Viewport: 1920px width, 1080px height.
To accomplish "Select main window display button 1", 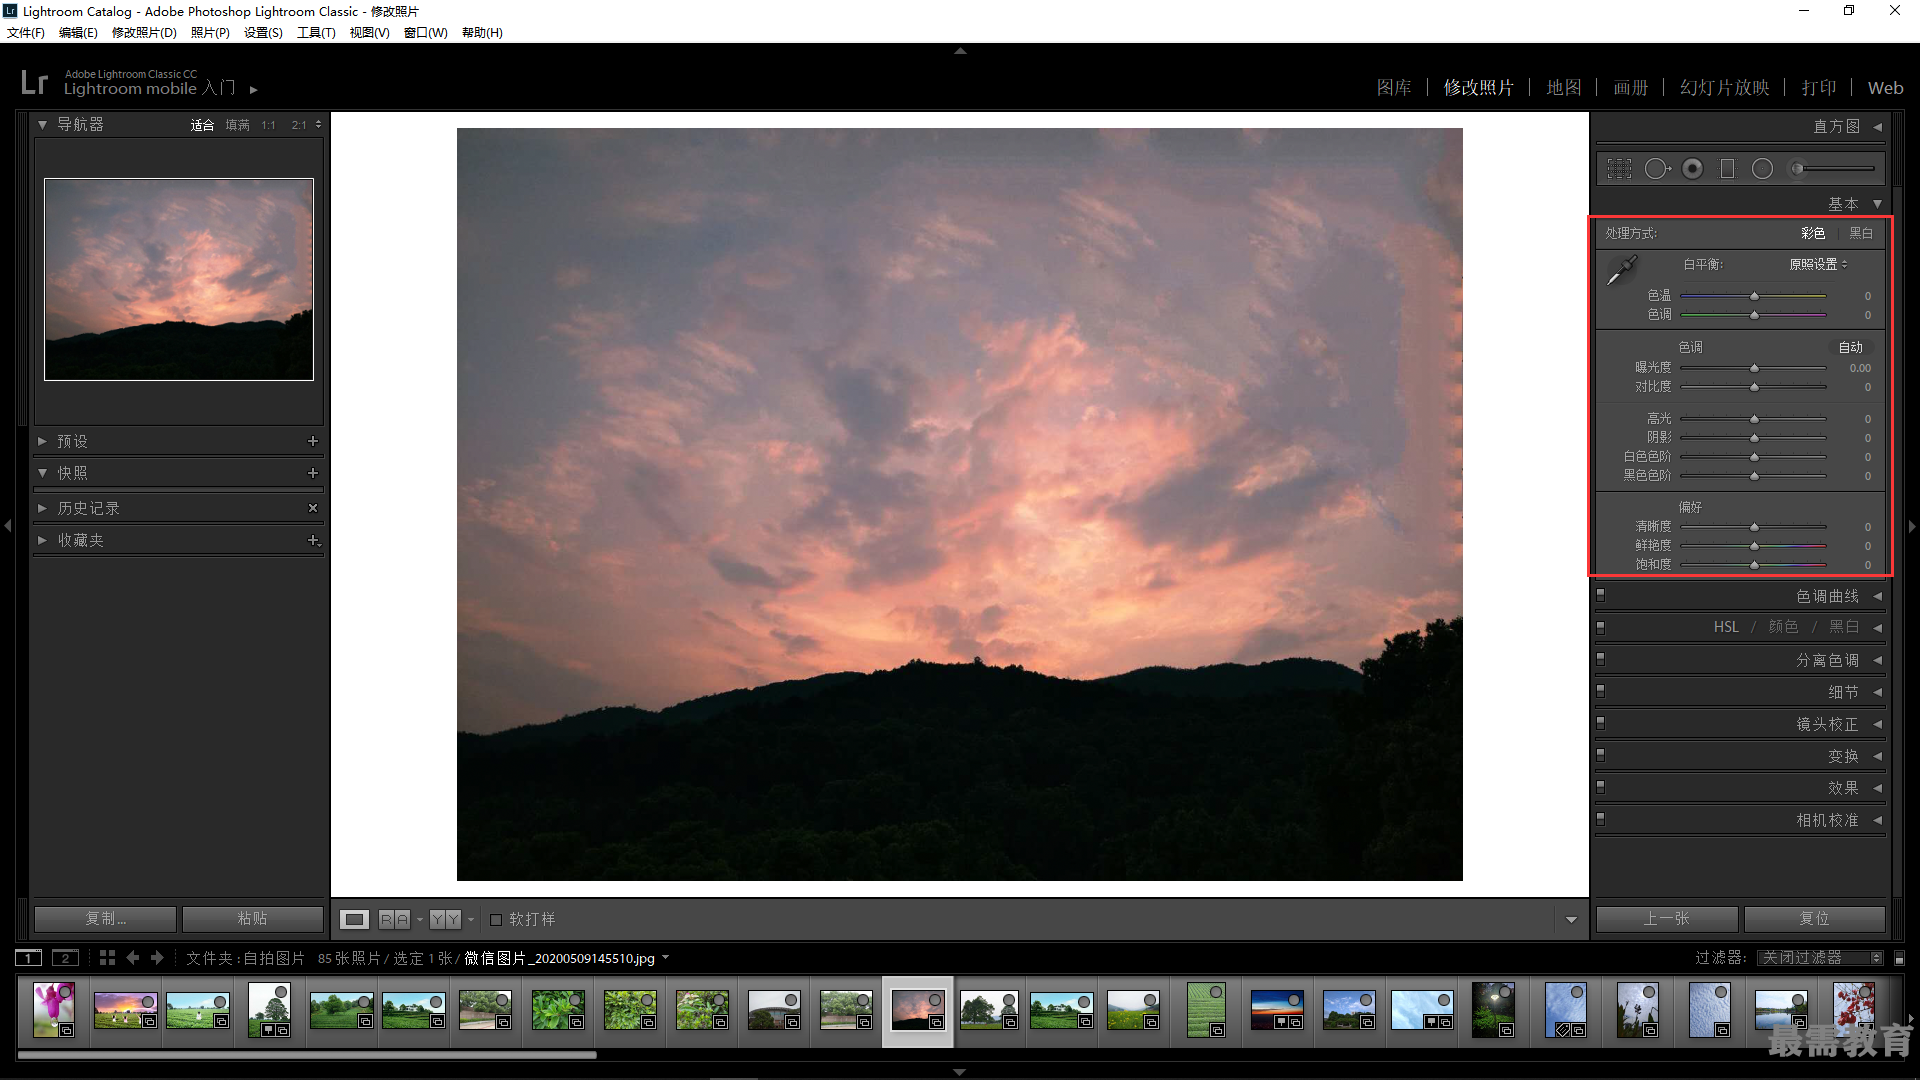I will coord(29,958).
